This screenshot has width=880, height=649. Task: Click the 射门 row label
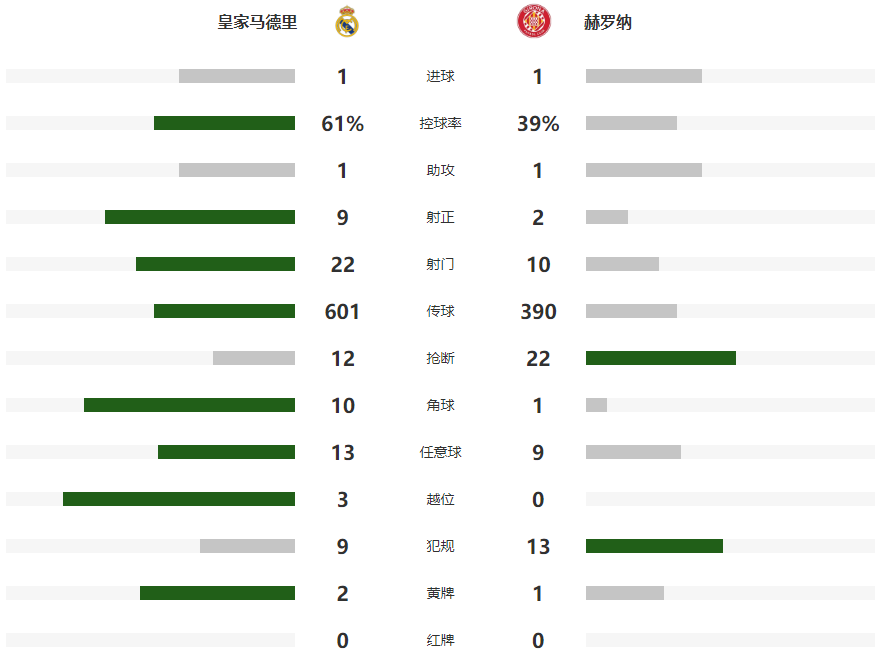440,265
